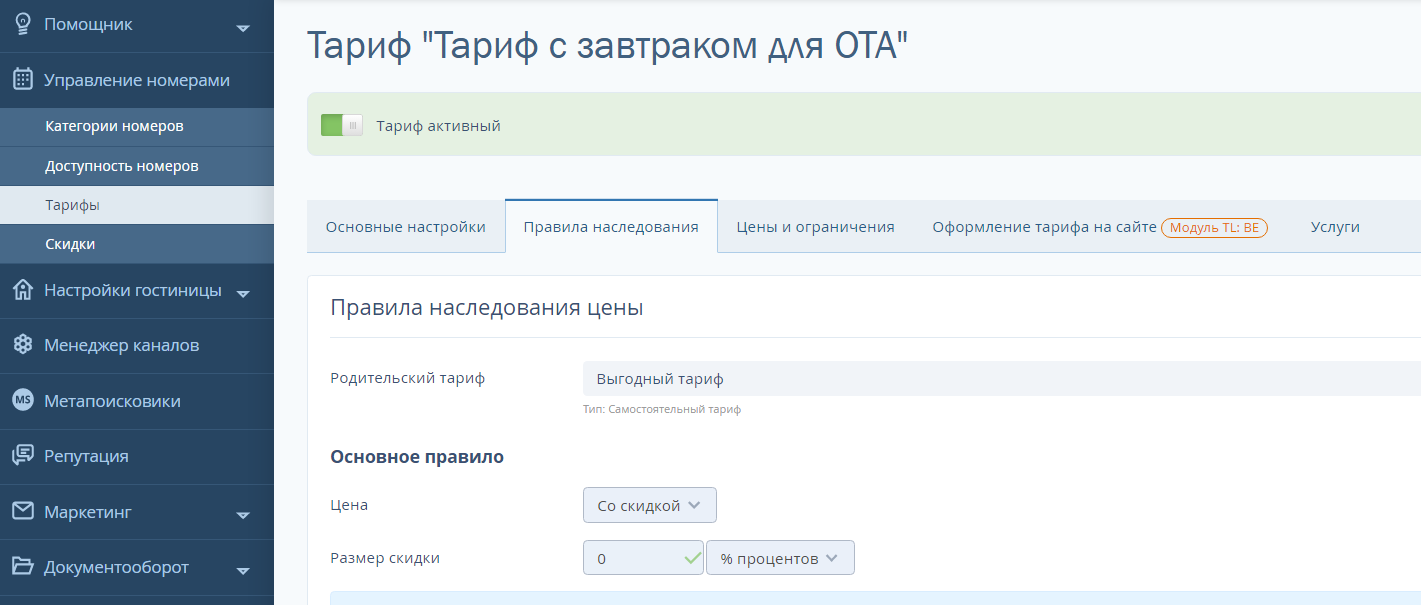Expand the Документооборот menu arrow
The height and width of the screenshot is (605, 1421).
243,570
